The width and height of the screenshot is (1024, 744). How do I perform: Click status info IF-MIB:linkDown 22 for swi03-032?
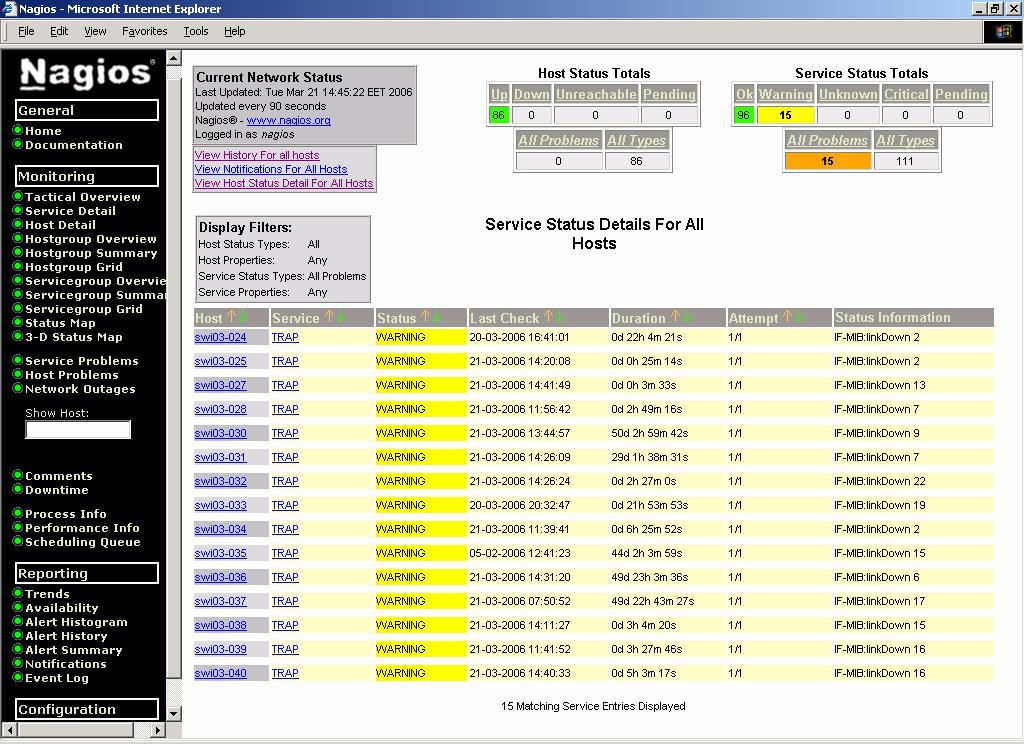[880, 481]
